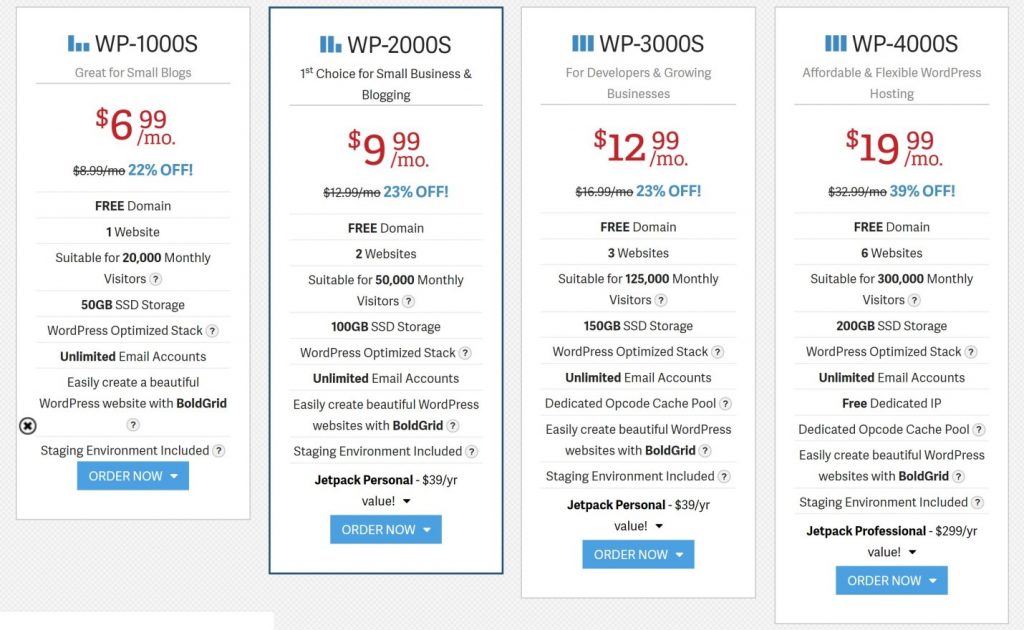Select the WP-2000S plan heading
This screenshot has width=1024, height=630.
click(386, 44)
